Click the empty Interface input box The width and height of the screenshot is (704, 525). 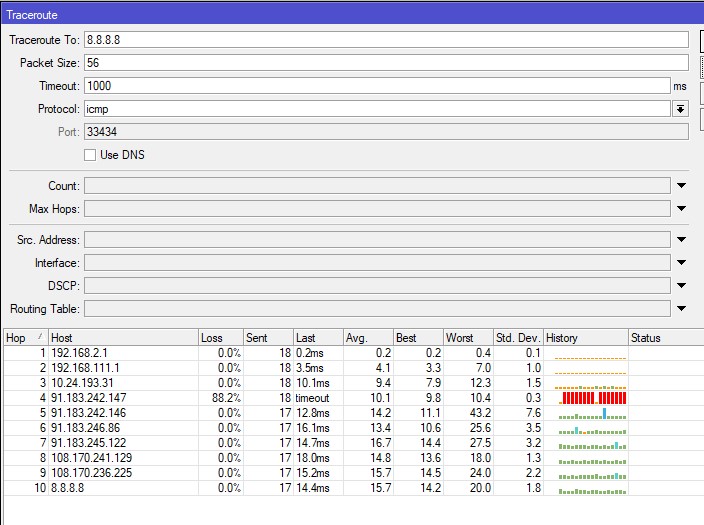377,262
